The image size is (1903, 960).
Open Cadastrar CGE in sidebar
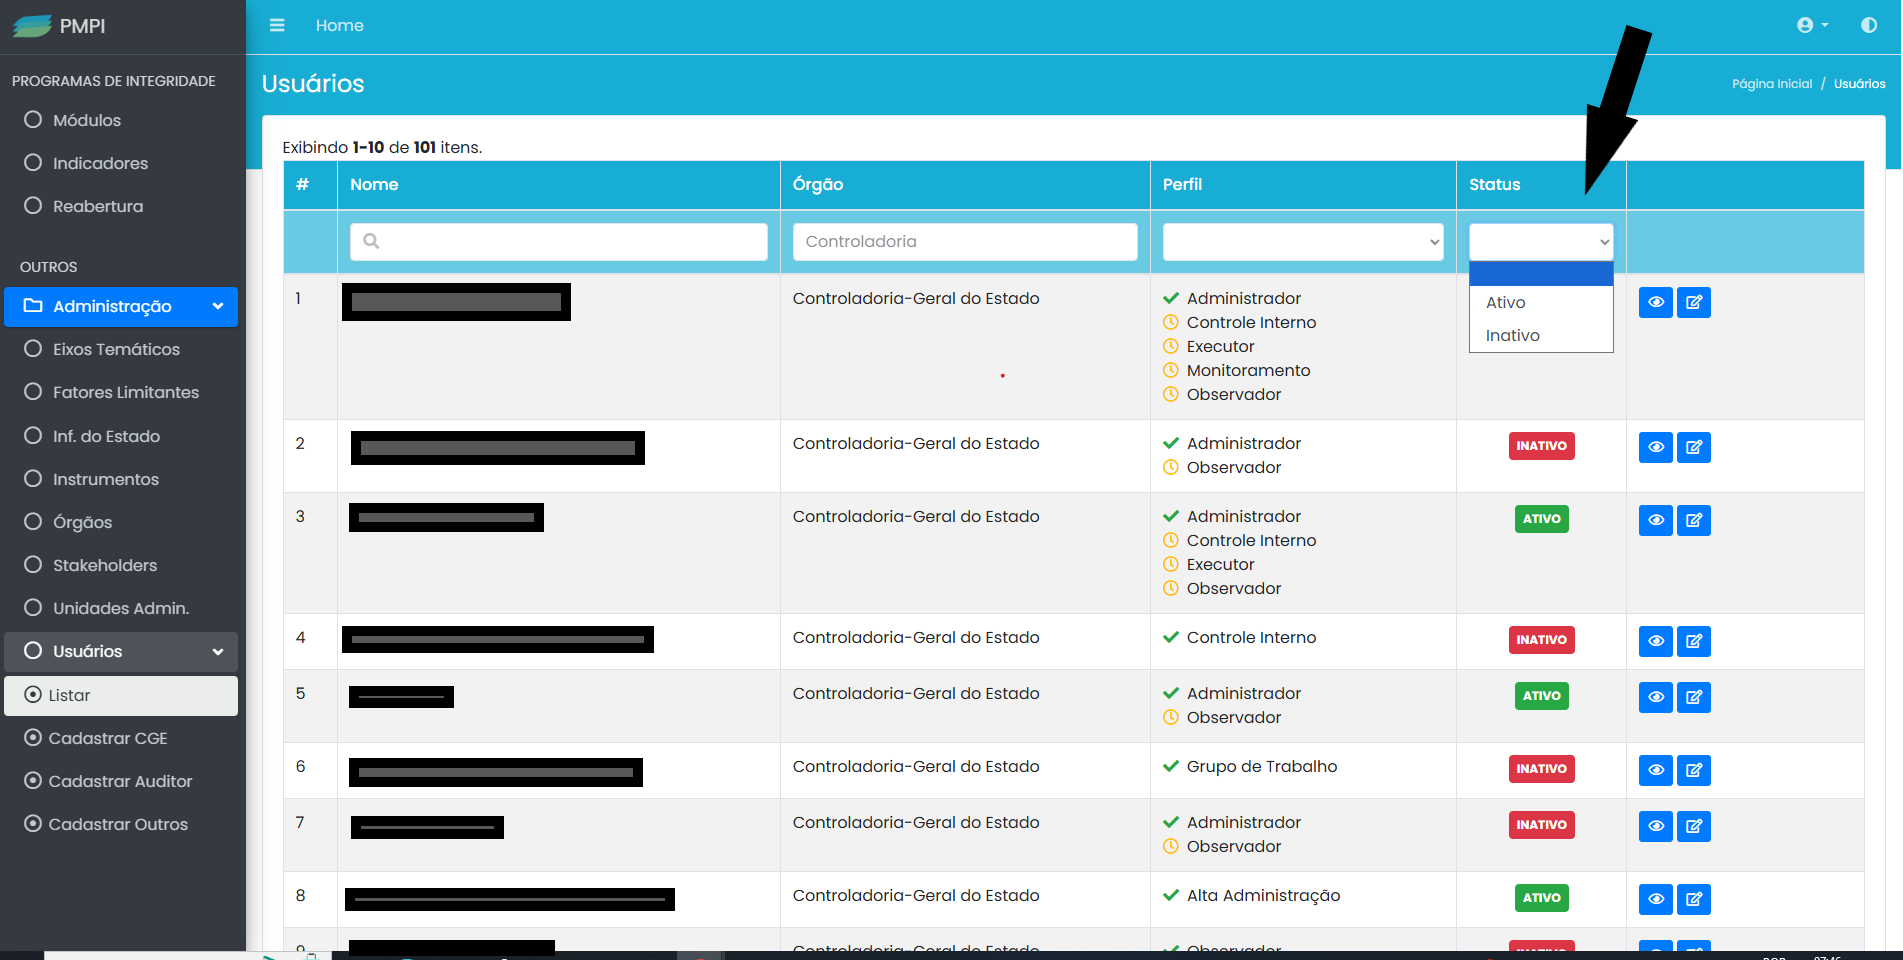pos(108,738)
